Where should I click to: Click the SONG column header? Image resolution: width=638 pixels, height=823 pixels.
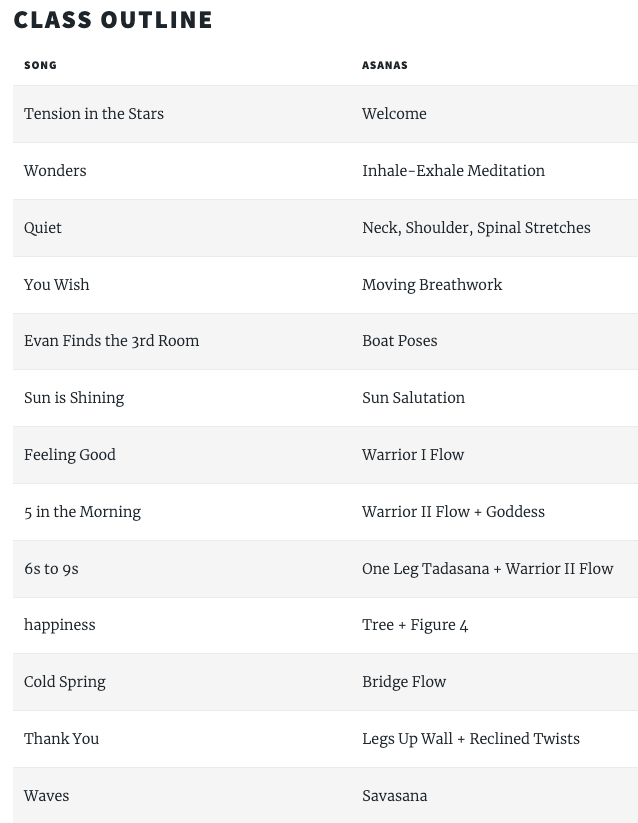[40, 65]
